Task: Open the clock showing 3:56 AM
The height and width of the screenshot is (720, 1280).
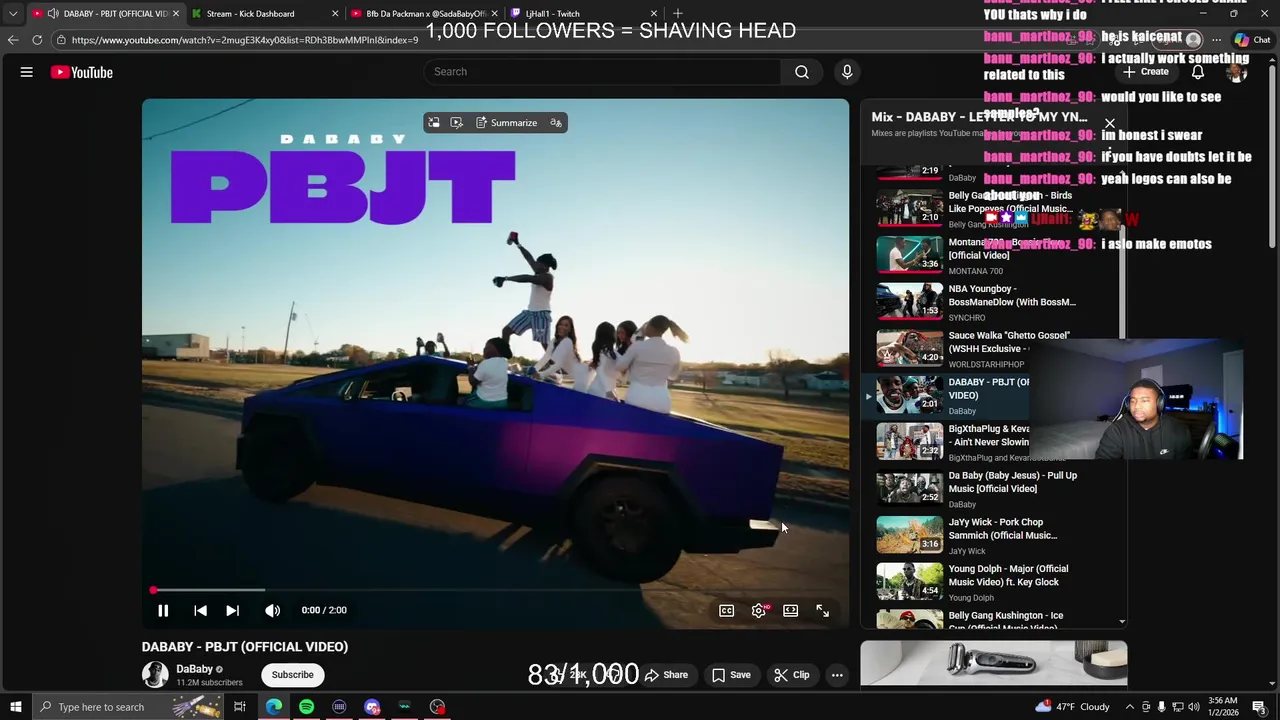Action: point(1222,707)
